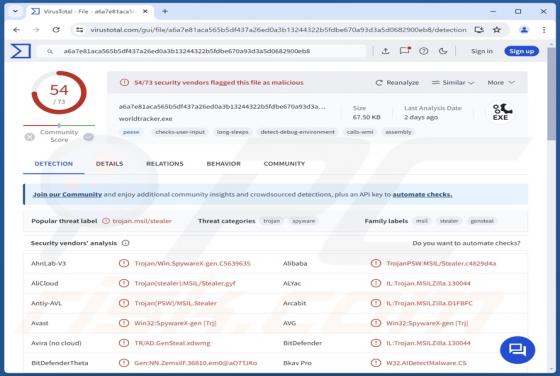Switch to the Relations tab

pyautogui.click(x=165, y=164)
